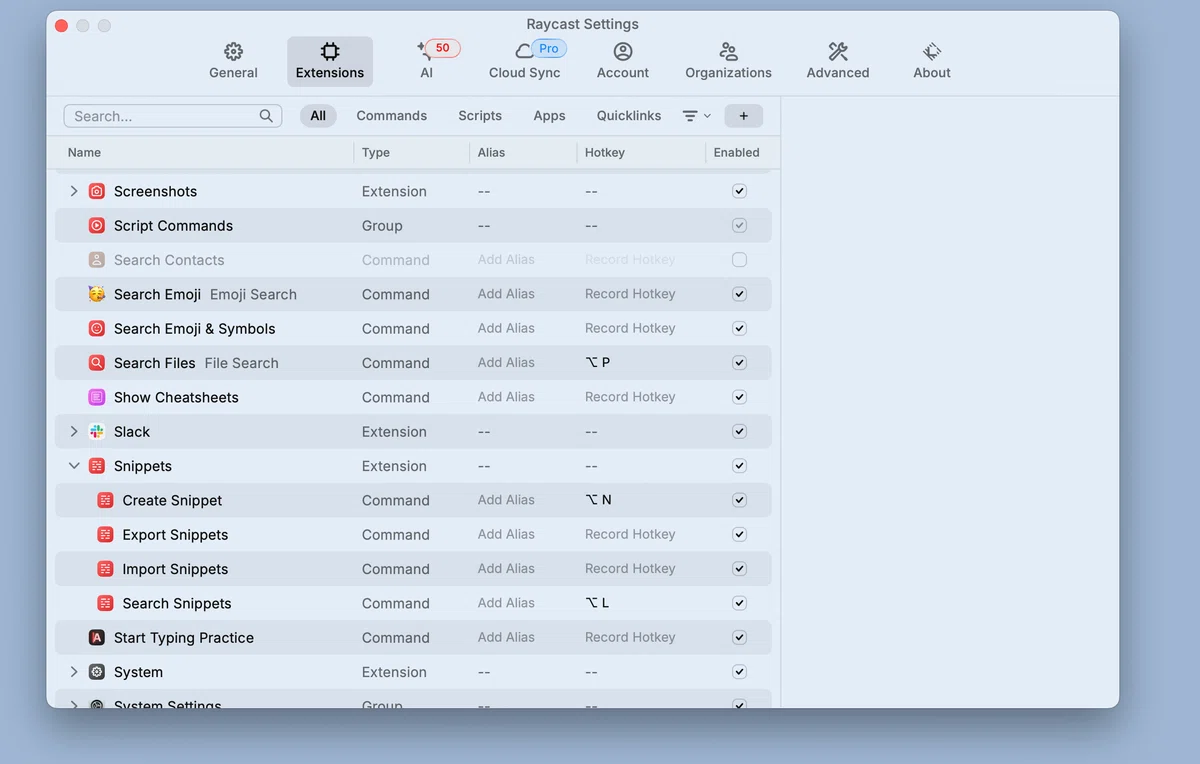The image size is (1200, 764).
Task: Enable the Search Contacts checkbox
Action: pos(739,260)
